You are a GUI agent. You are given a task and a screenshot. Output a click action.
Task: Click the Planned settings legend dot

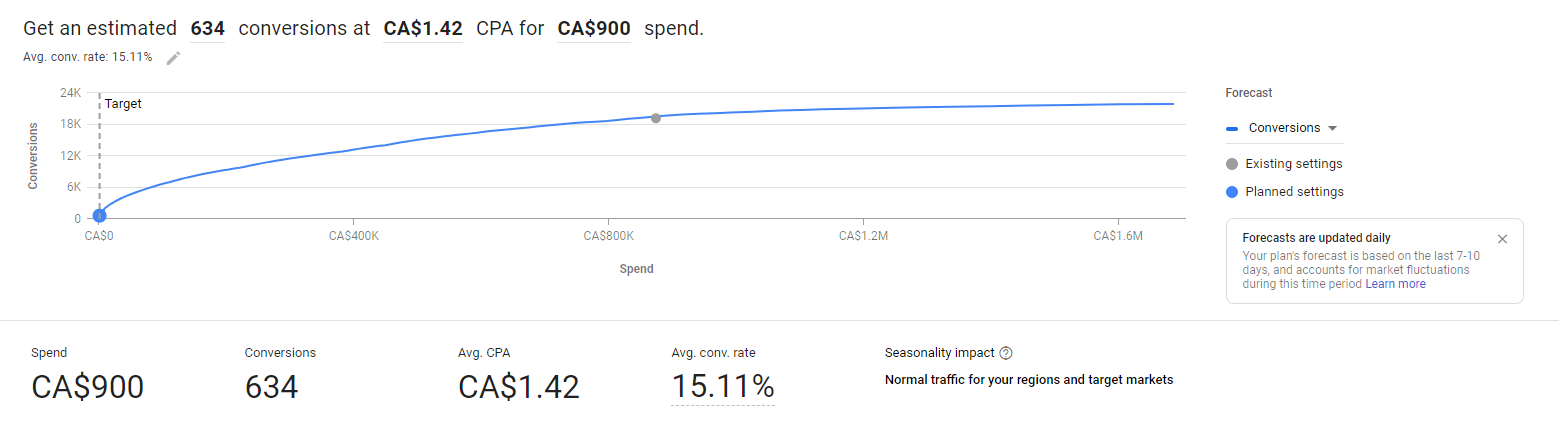pyautogui.click(x=1232, y=192)
